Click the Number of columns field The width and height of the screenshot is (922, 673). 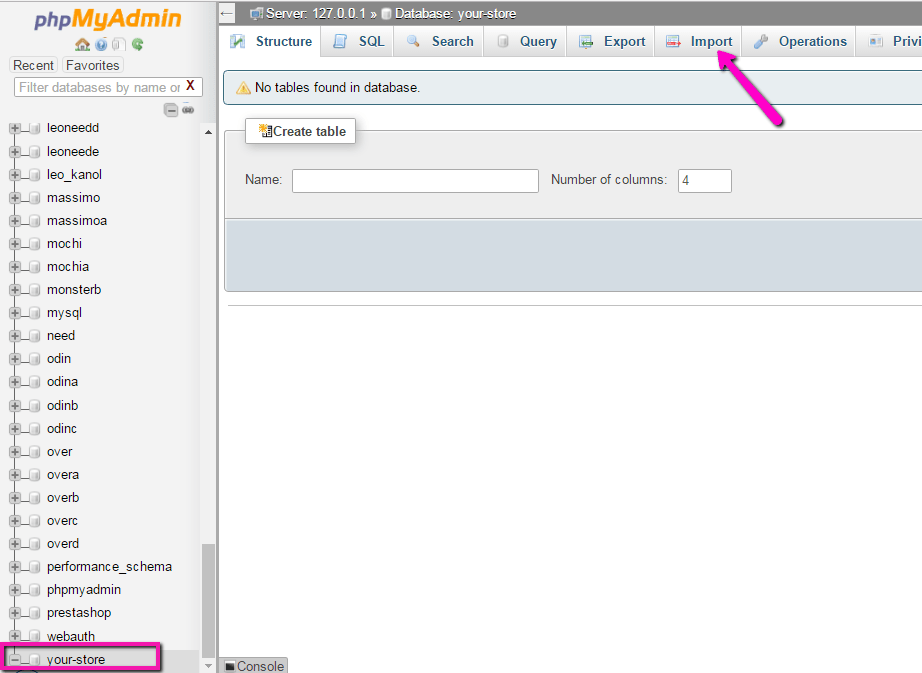point(704,181)
